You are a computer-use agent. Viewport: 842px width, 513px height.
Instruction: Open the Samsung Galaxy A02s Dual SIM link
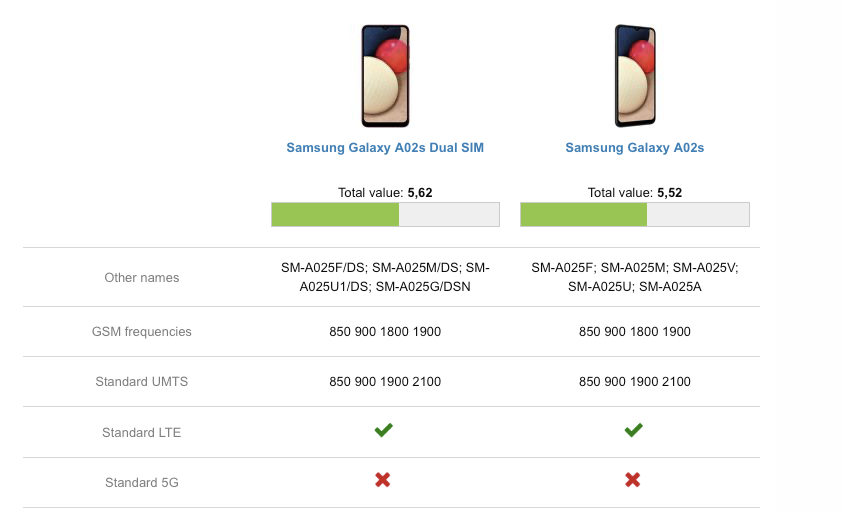pyautogui.click(x=385, y=148)
